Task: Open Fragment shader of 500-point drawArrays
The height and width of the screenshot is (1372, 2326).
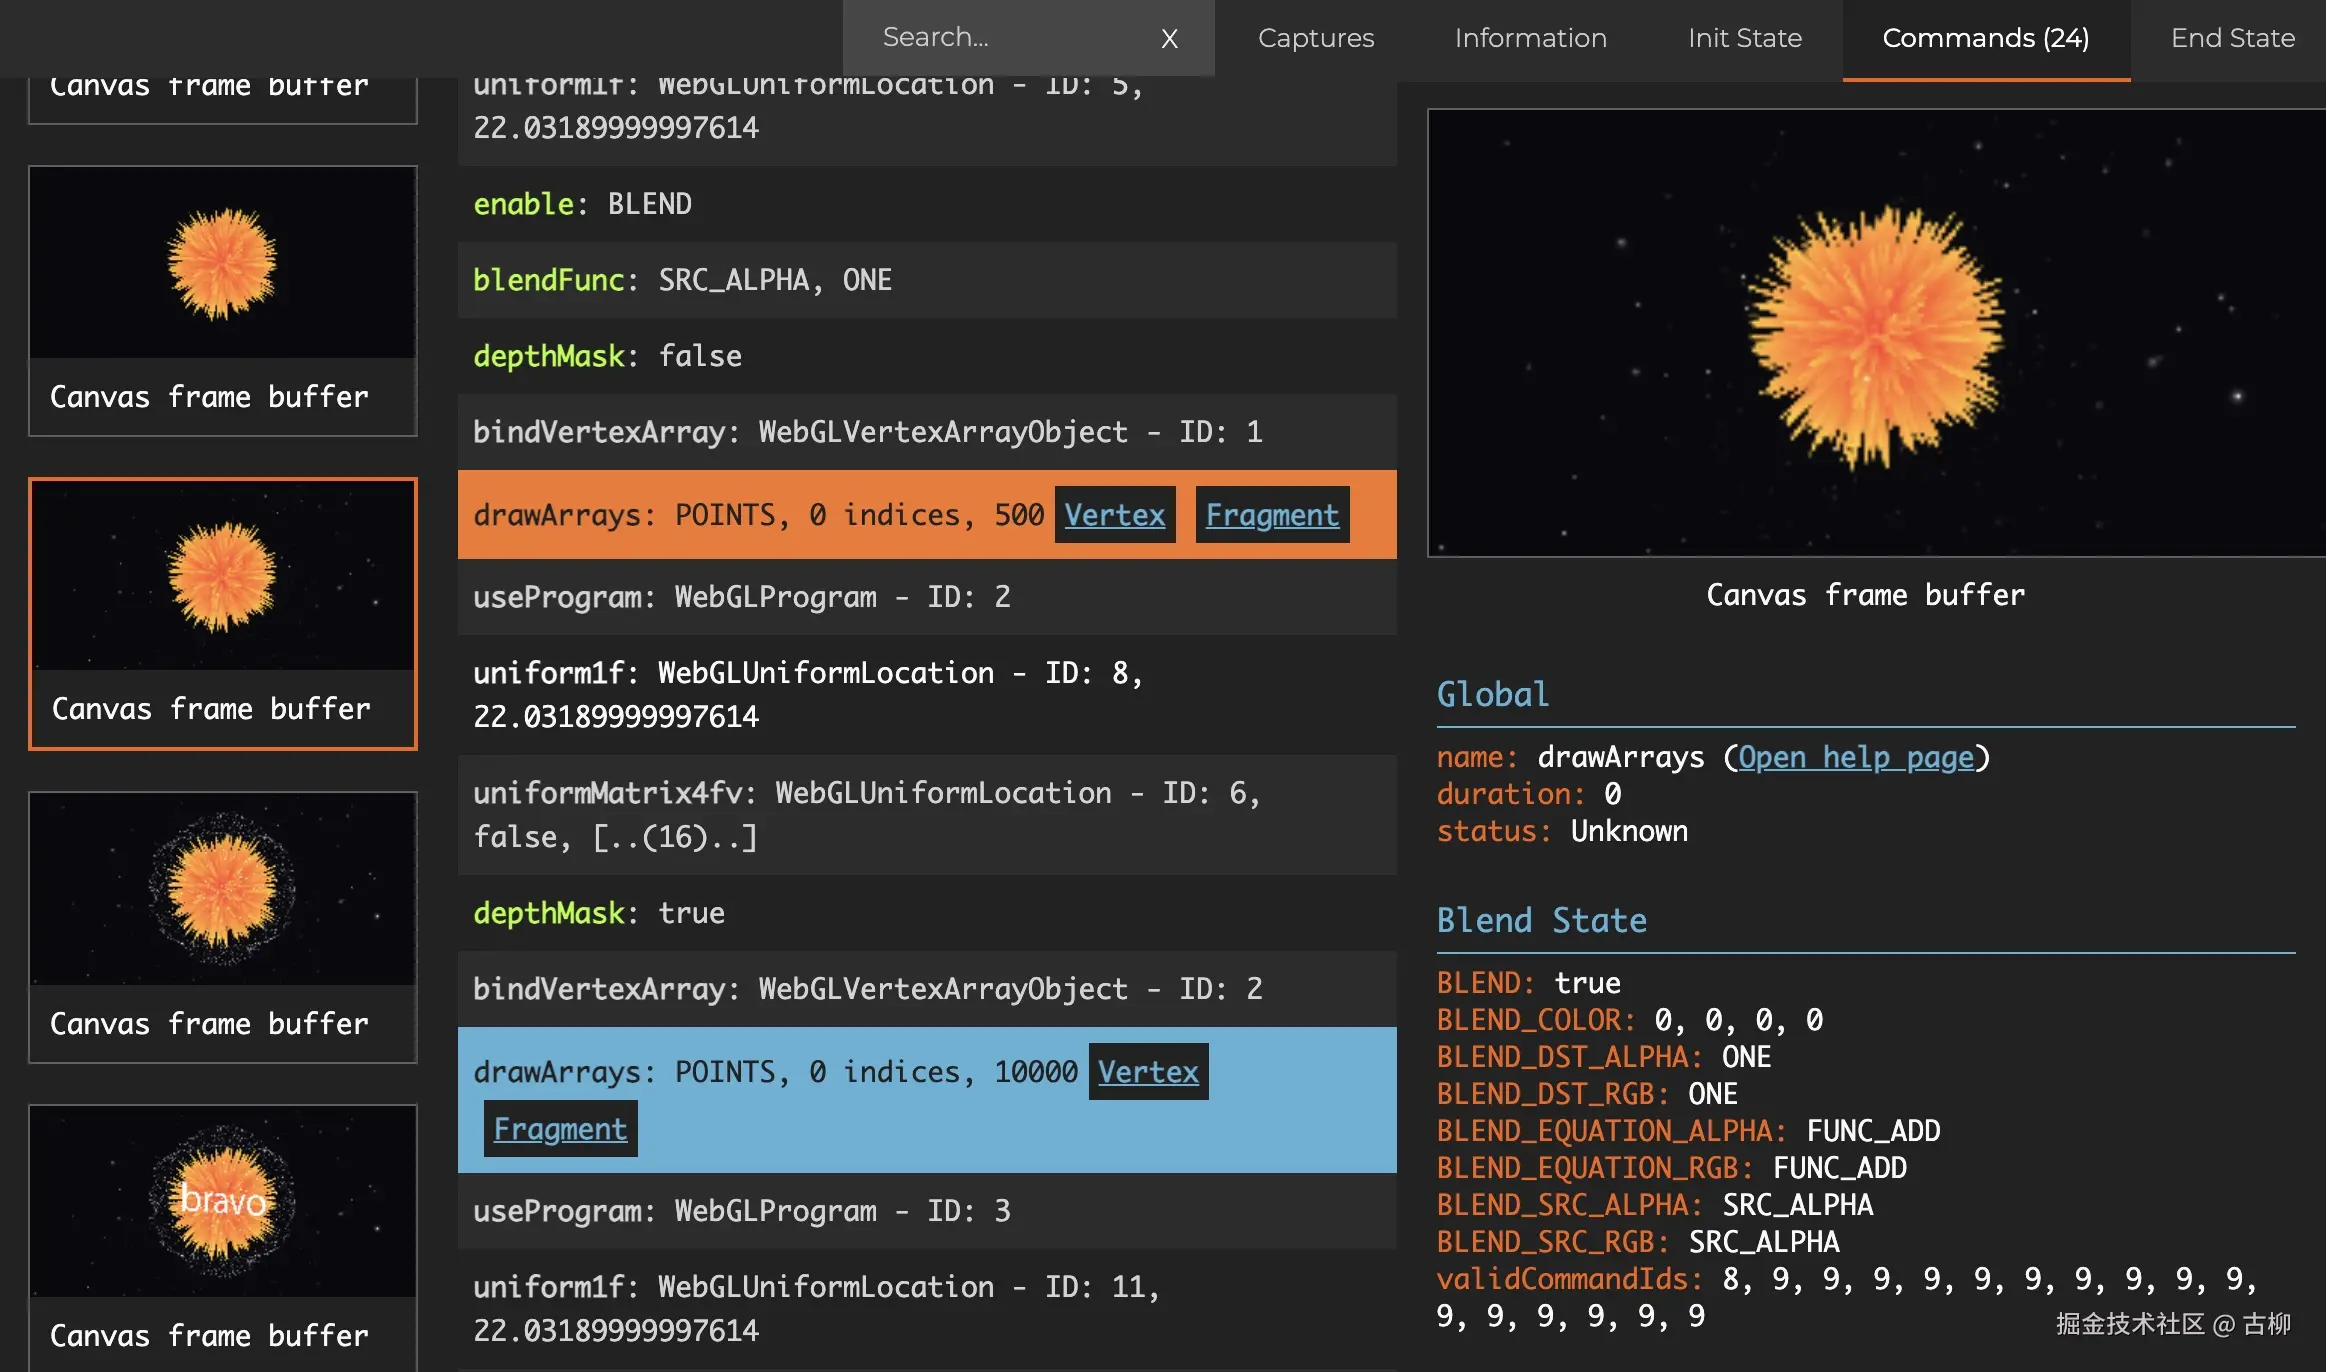Action: (1271, 515)
